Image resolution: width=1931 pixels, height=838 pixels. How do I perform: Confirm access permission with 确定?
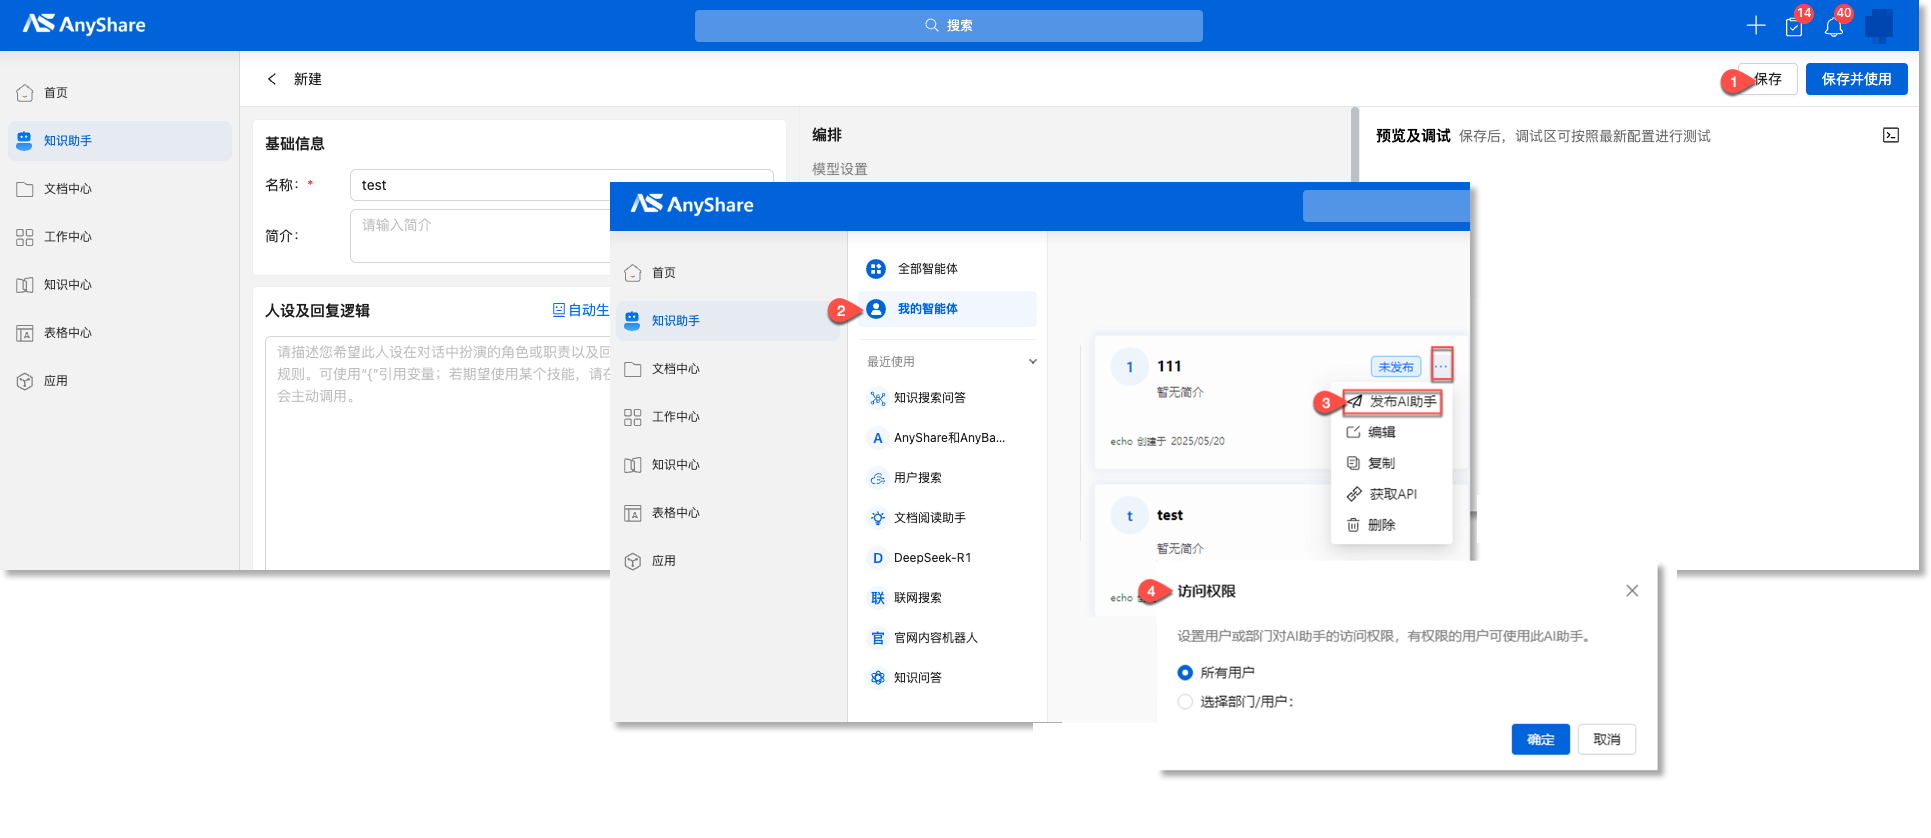1540,740
